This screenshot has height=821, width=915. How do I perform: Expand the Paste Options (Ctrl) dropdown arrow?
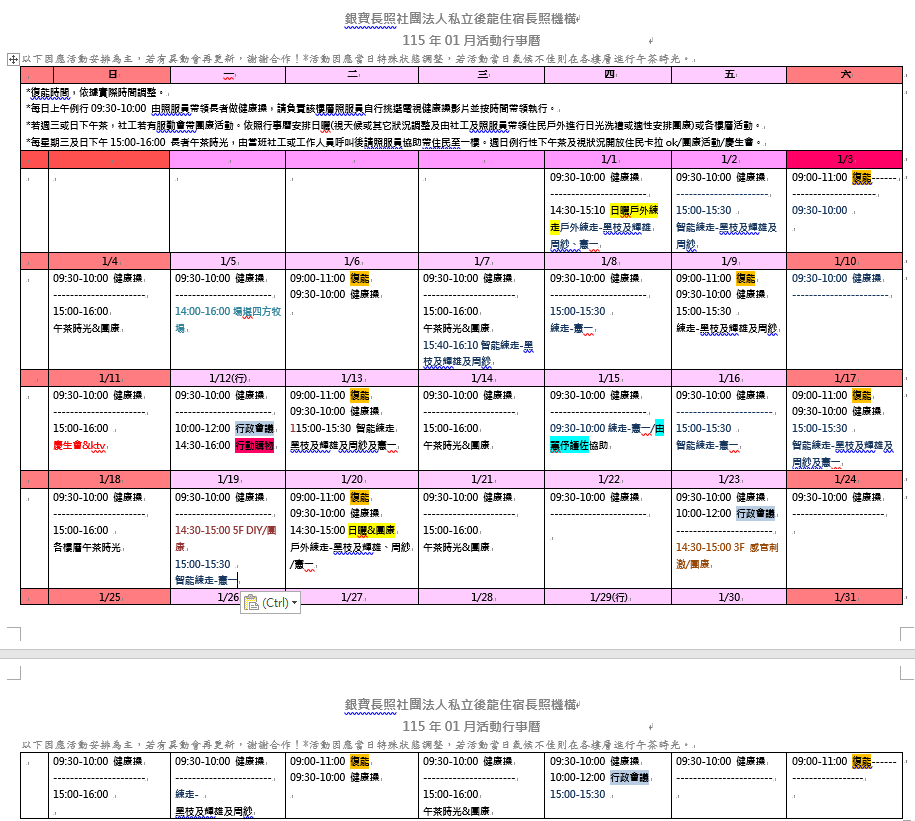pos(294,603)
